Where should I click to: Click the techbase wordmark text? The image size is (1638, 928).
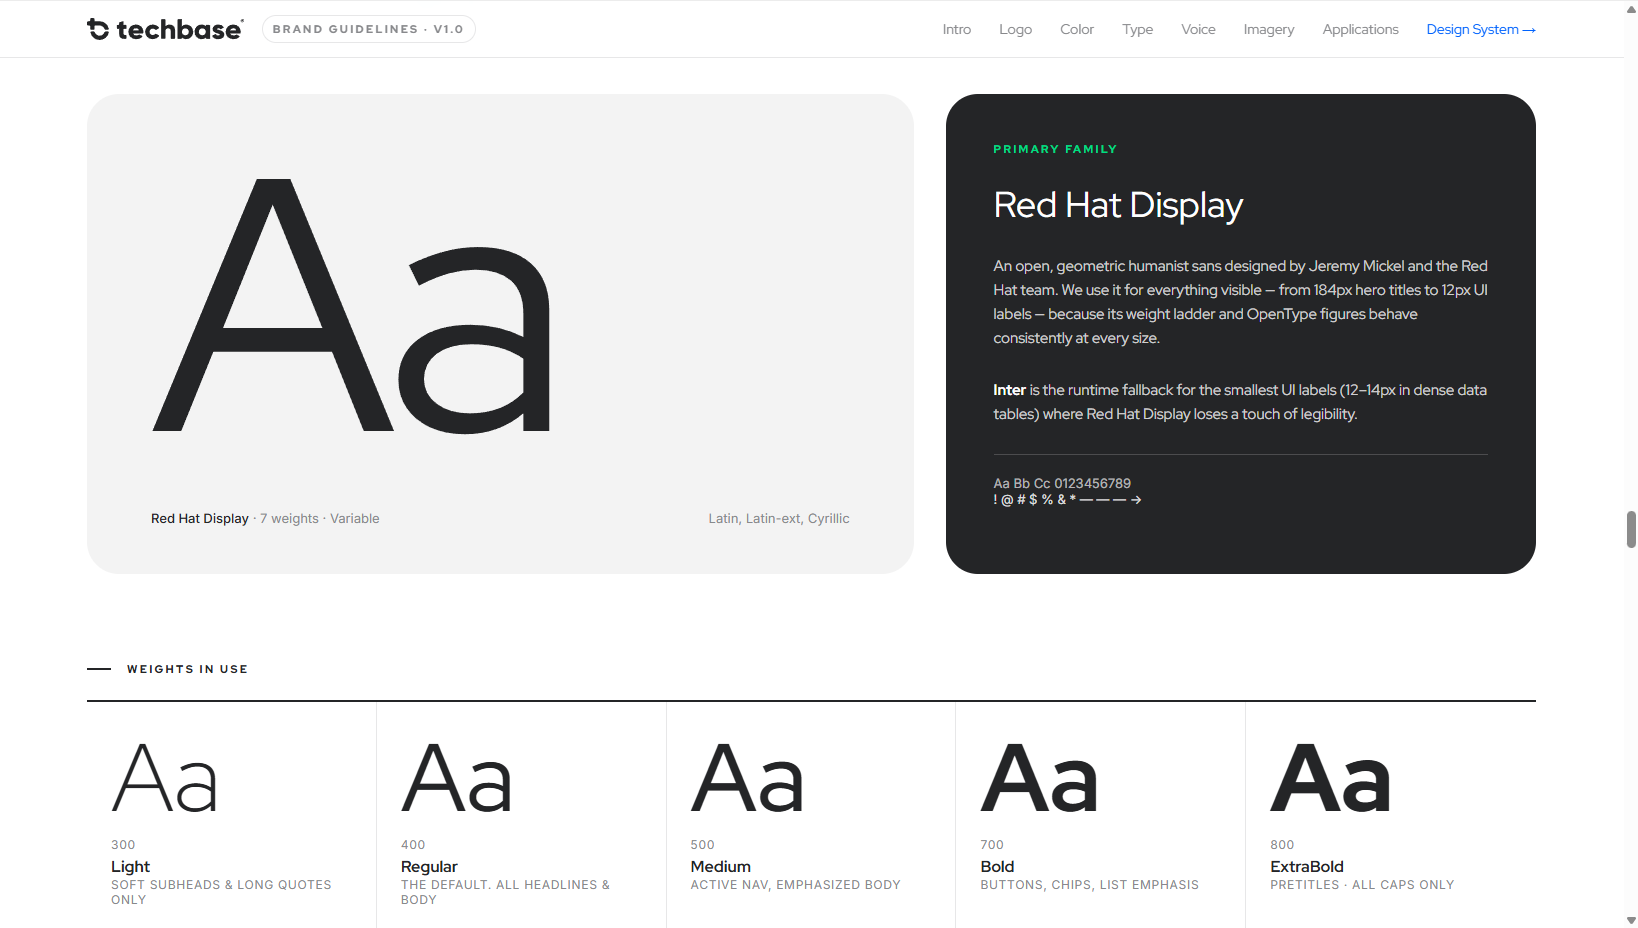point(179,30)
